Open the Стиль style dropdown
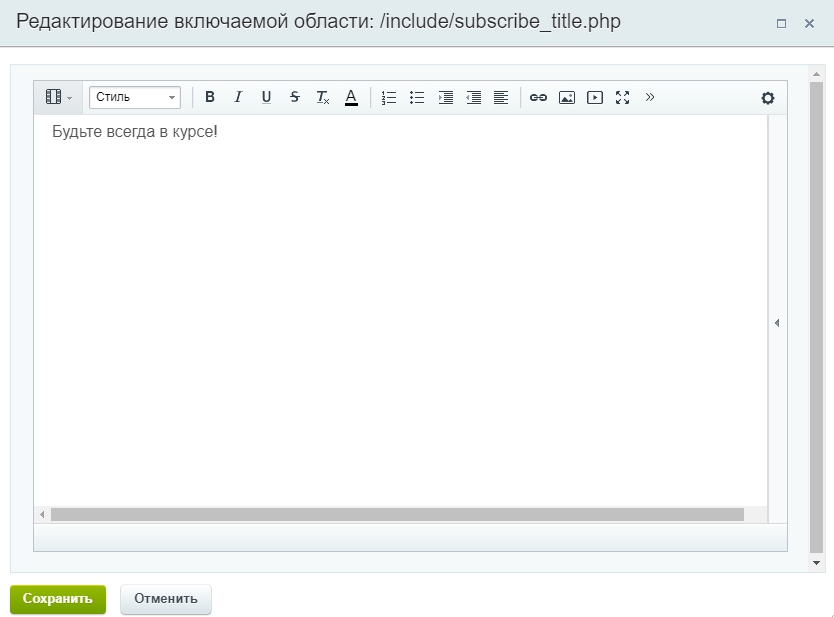The width and height of the screenshot is (834, 617). (135, 97)
